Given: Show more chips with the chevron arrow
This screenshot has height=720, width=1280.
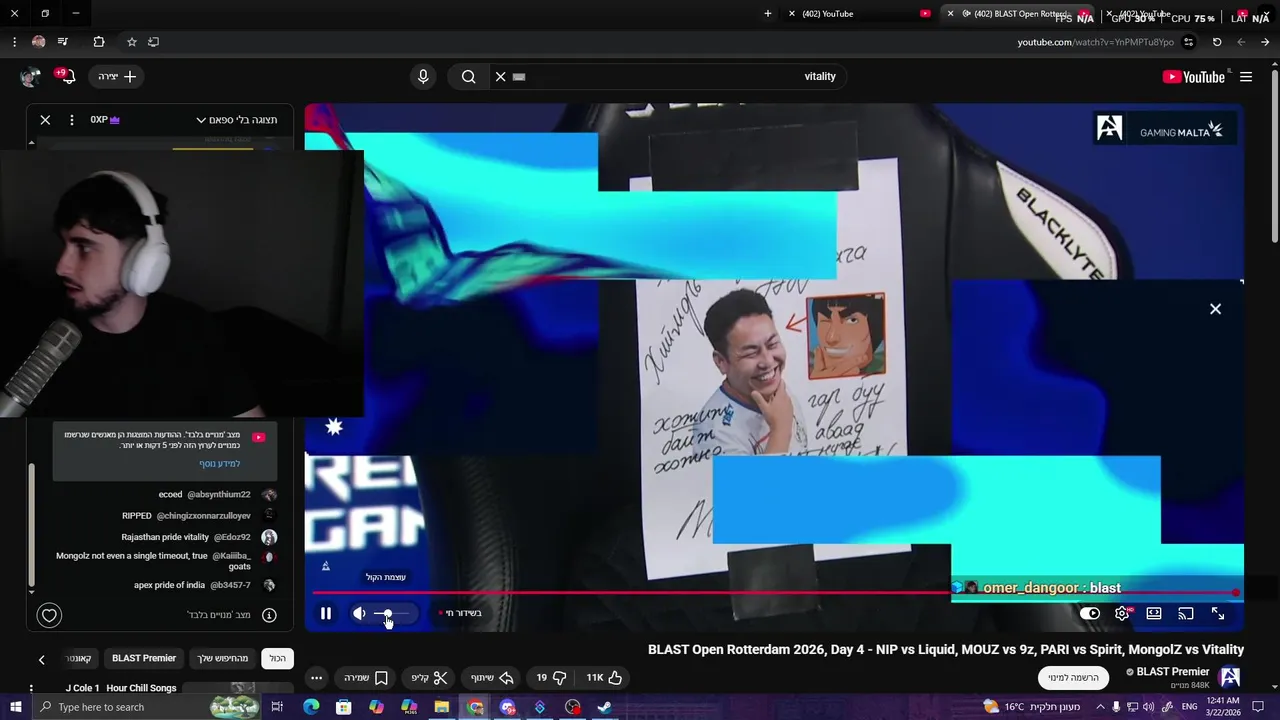Looking at the screenshot, I should (x=41, y=659).
